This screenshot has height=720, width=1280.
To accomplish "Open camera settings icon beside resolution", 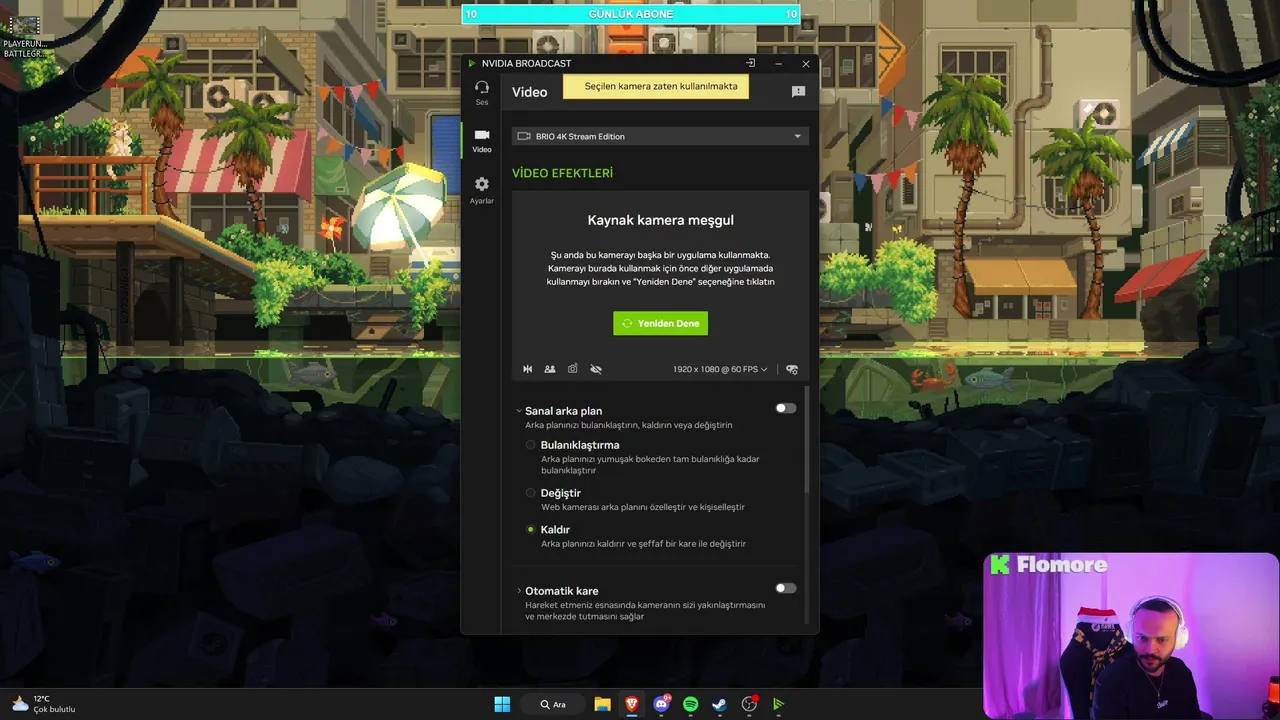I will coord(792,369).
